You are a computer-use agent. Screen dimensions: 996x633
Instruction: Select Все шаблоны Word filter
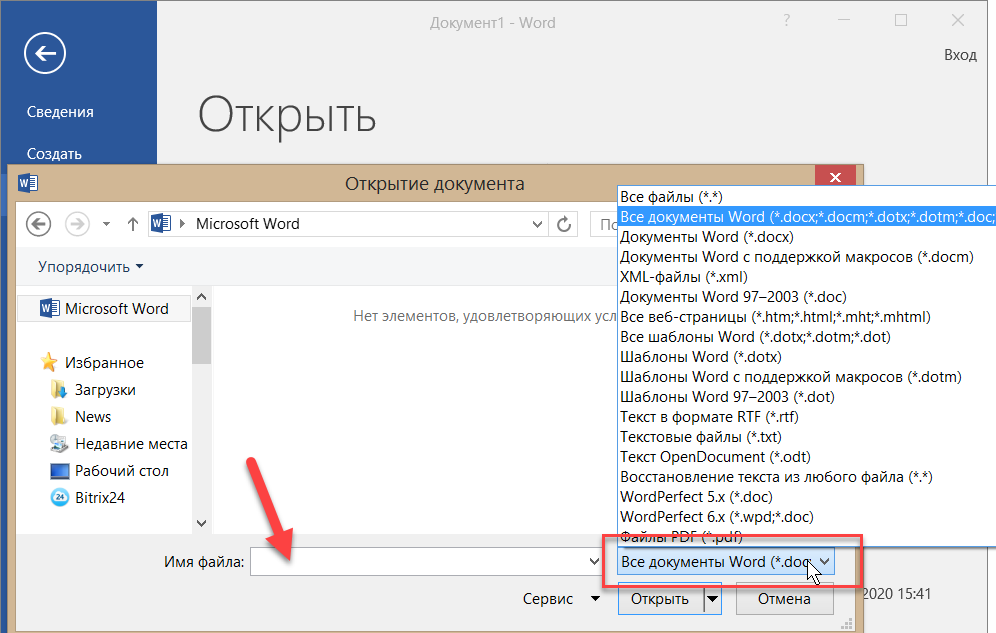[807, 336]
